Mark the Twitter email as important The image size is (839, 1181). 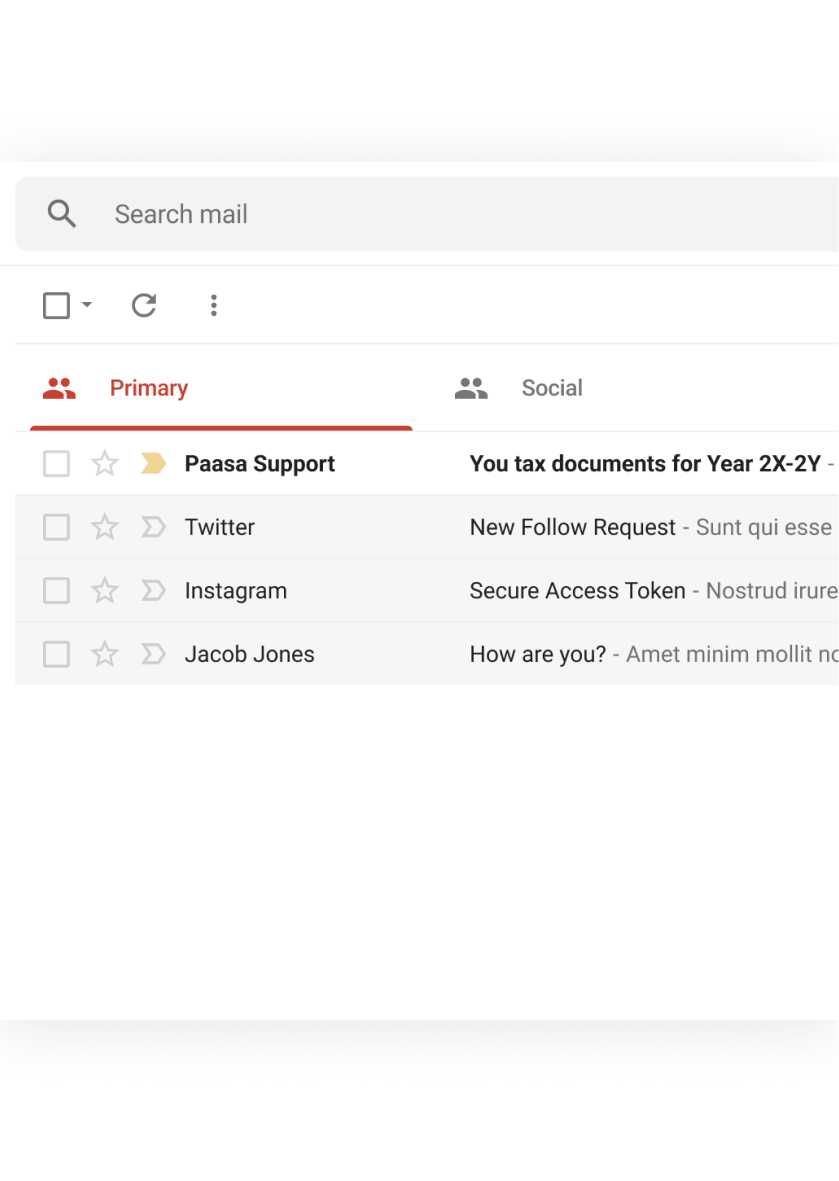(153, 526)
